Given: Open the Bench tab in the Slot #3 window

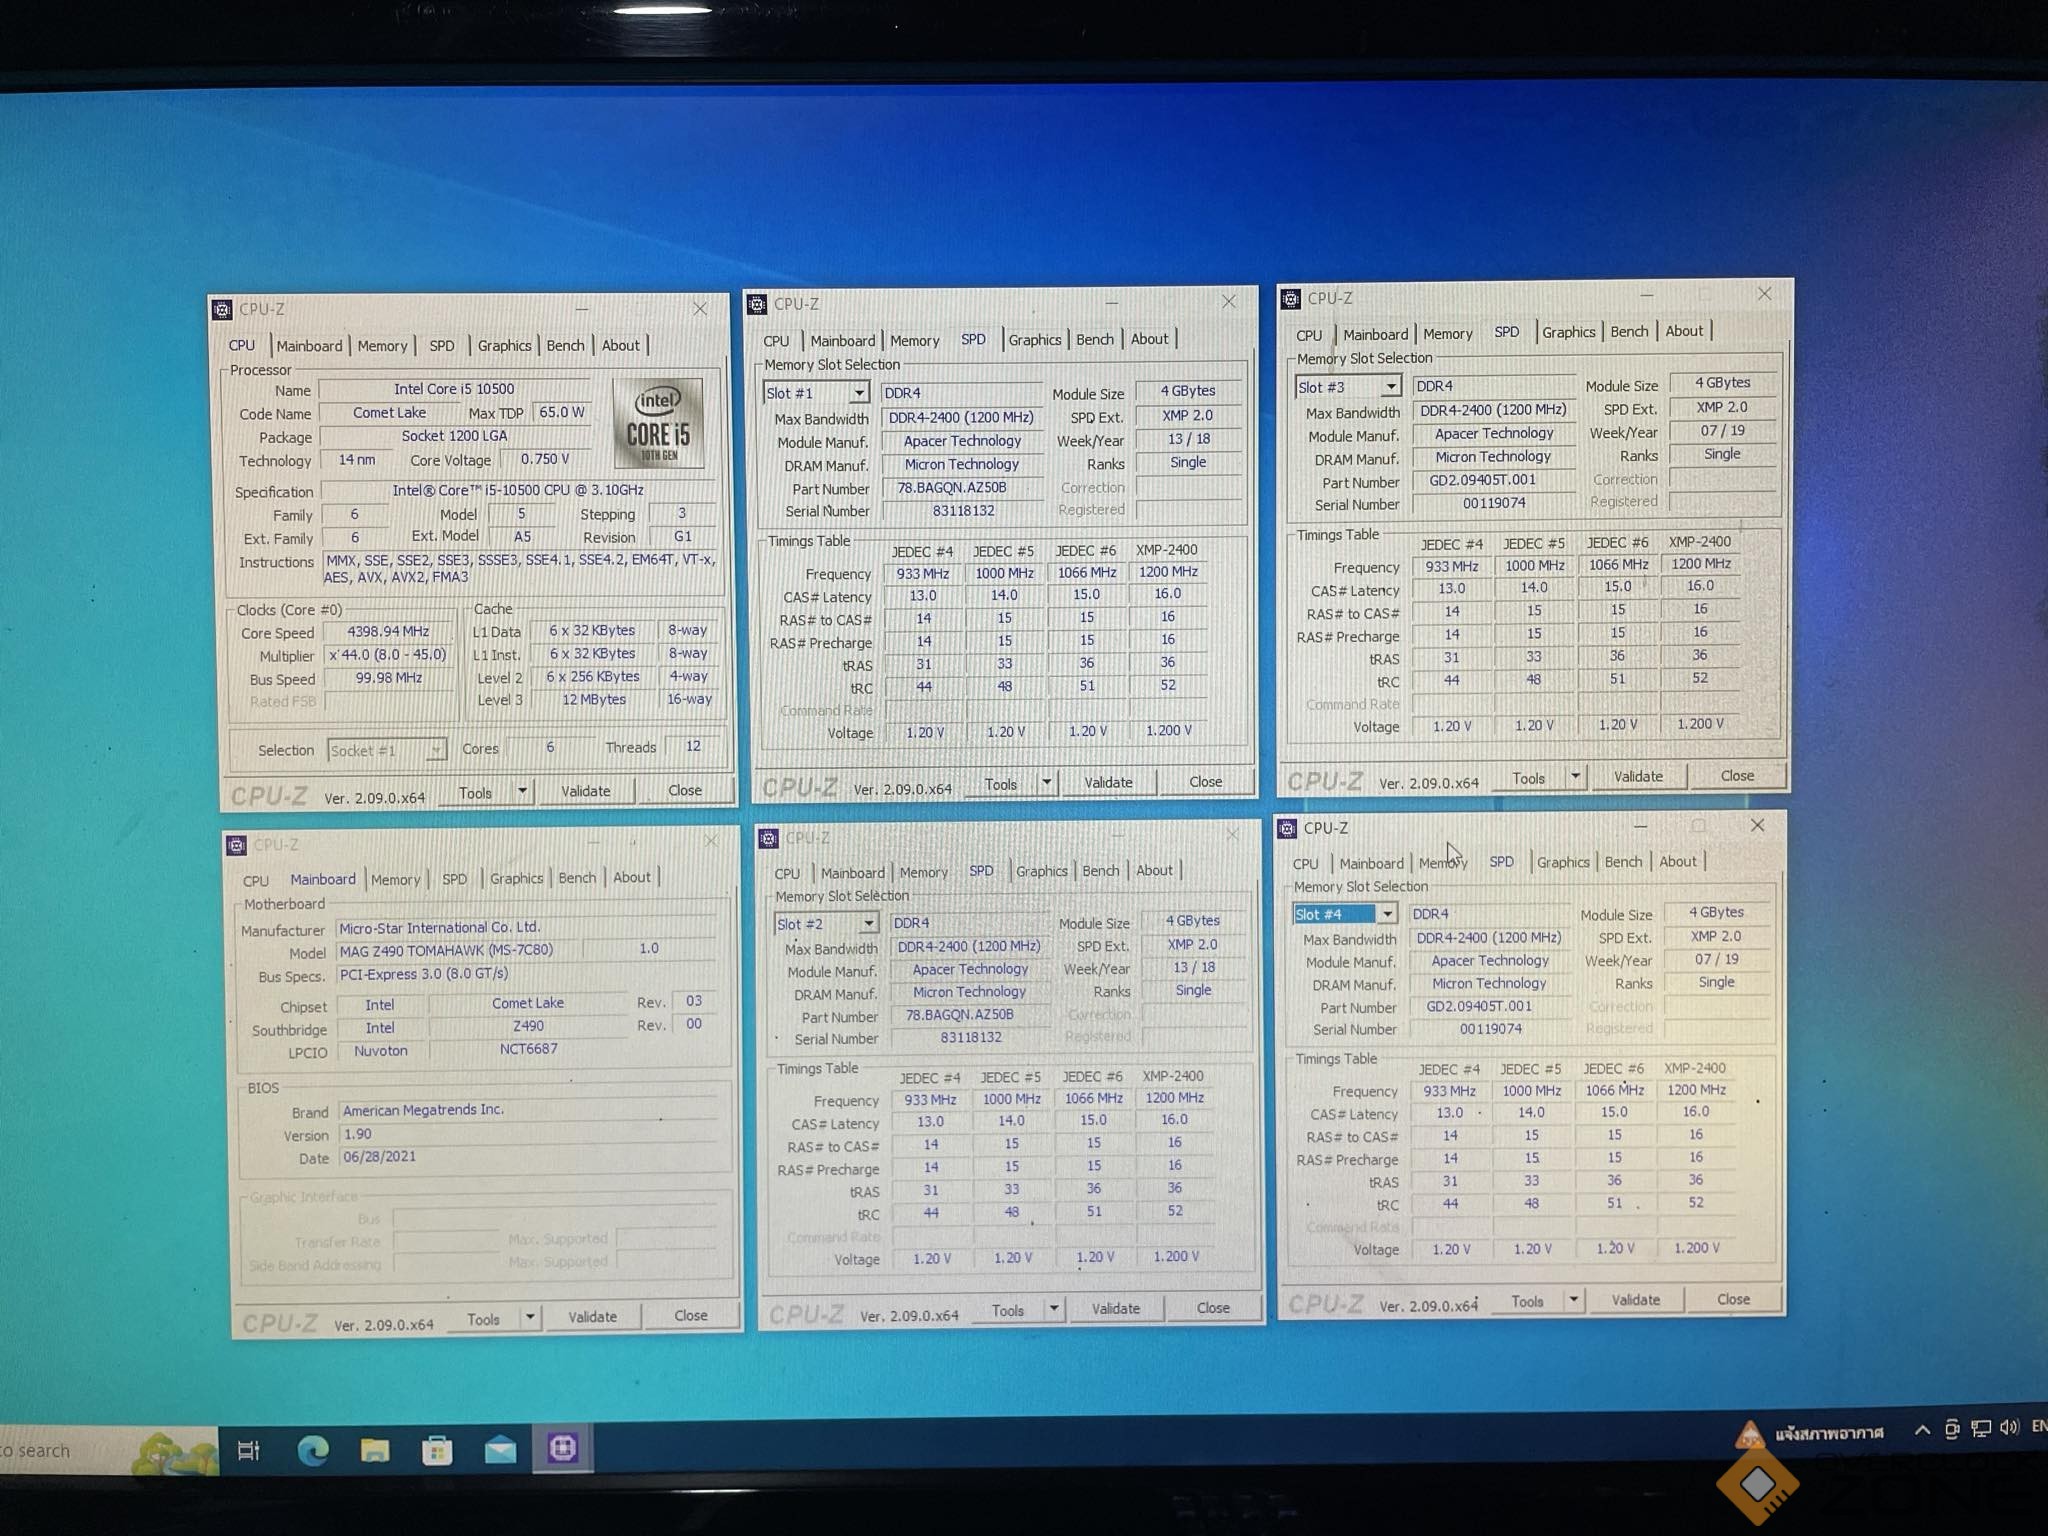Looking at the screenshot, I should pyautogui.click(x=1629, y=332).
